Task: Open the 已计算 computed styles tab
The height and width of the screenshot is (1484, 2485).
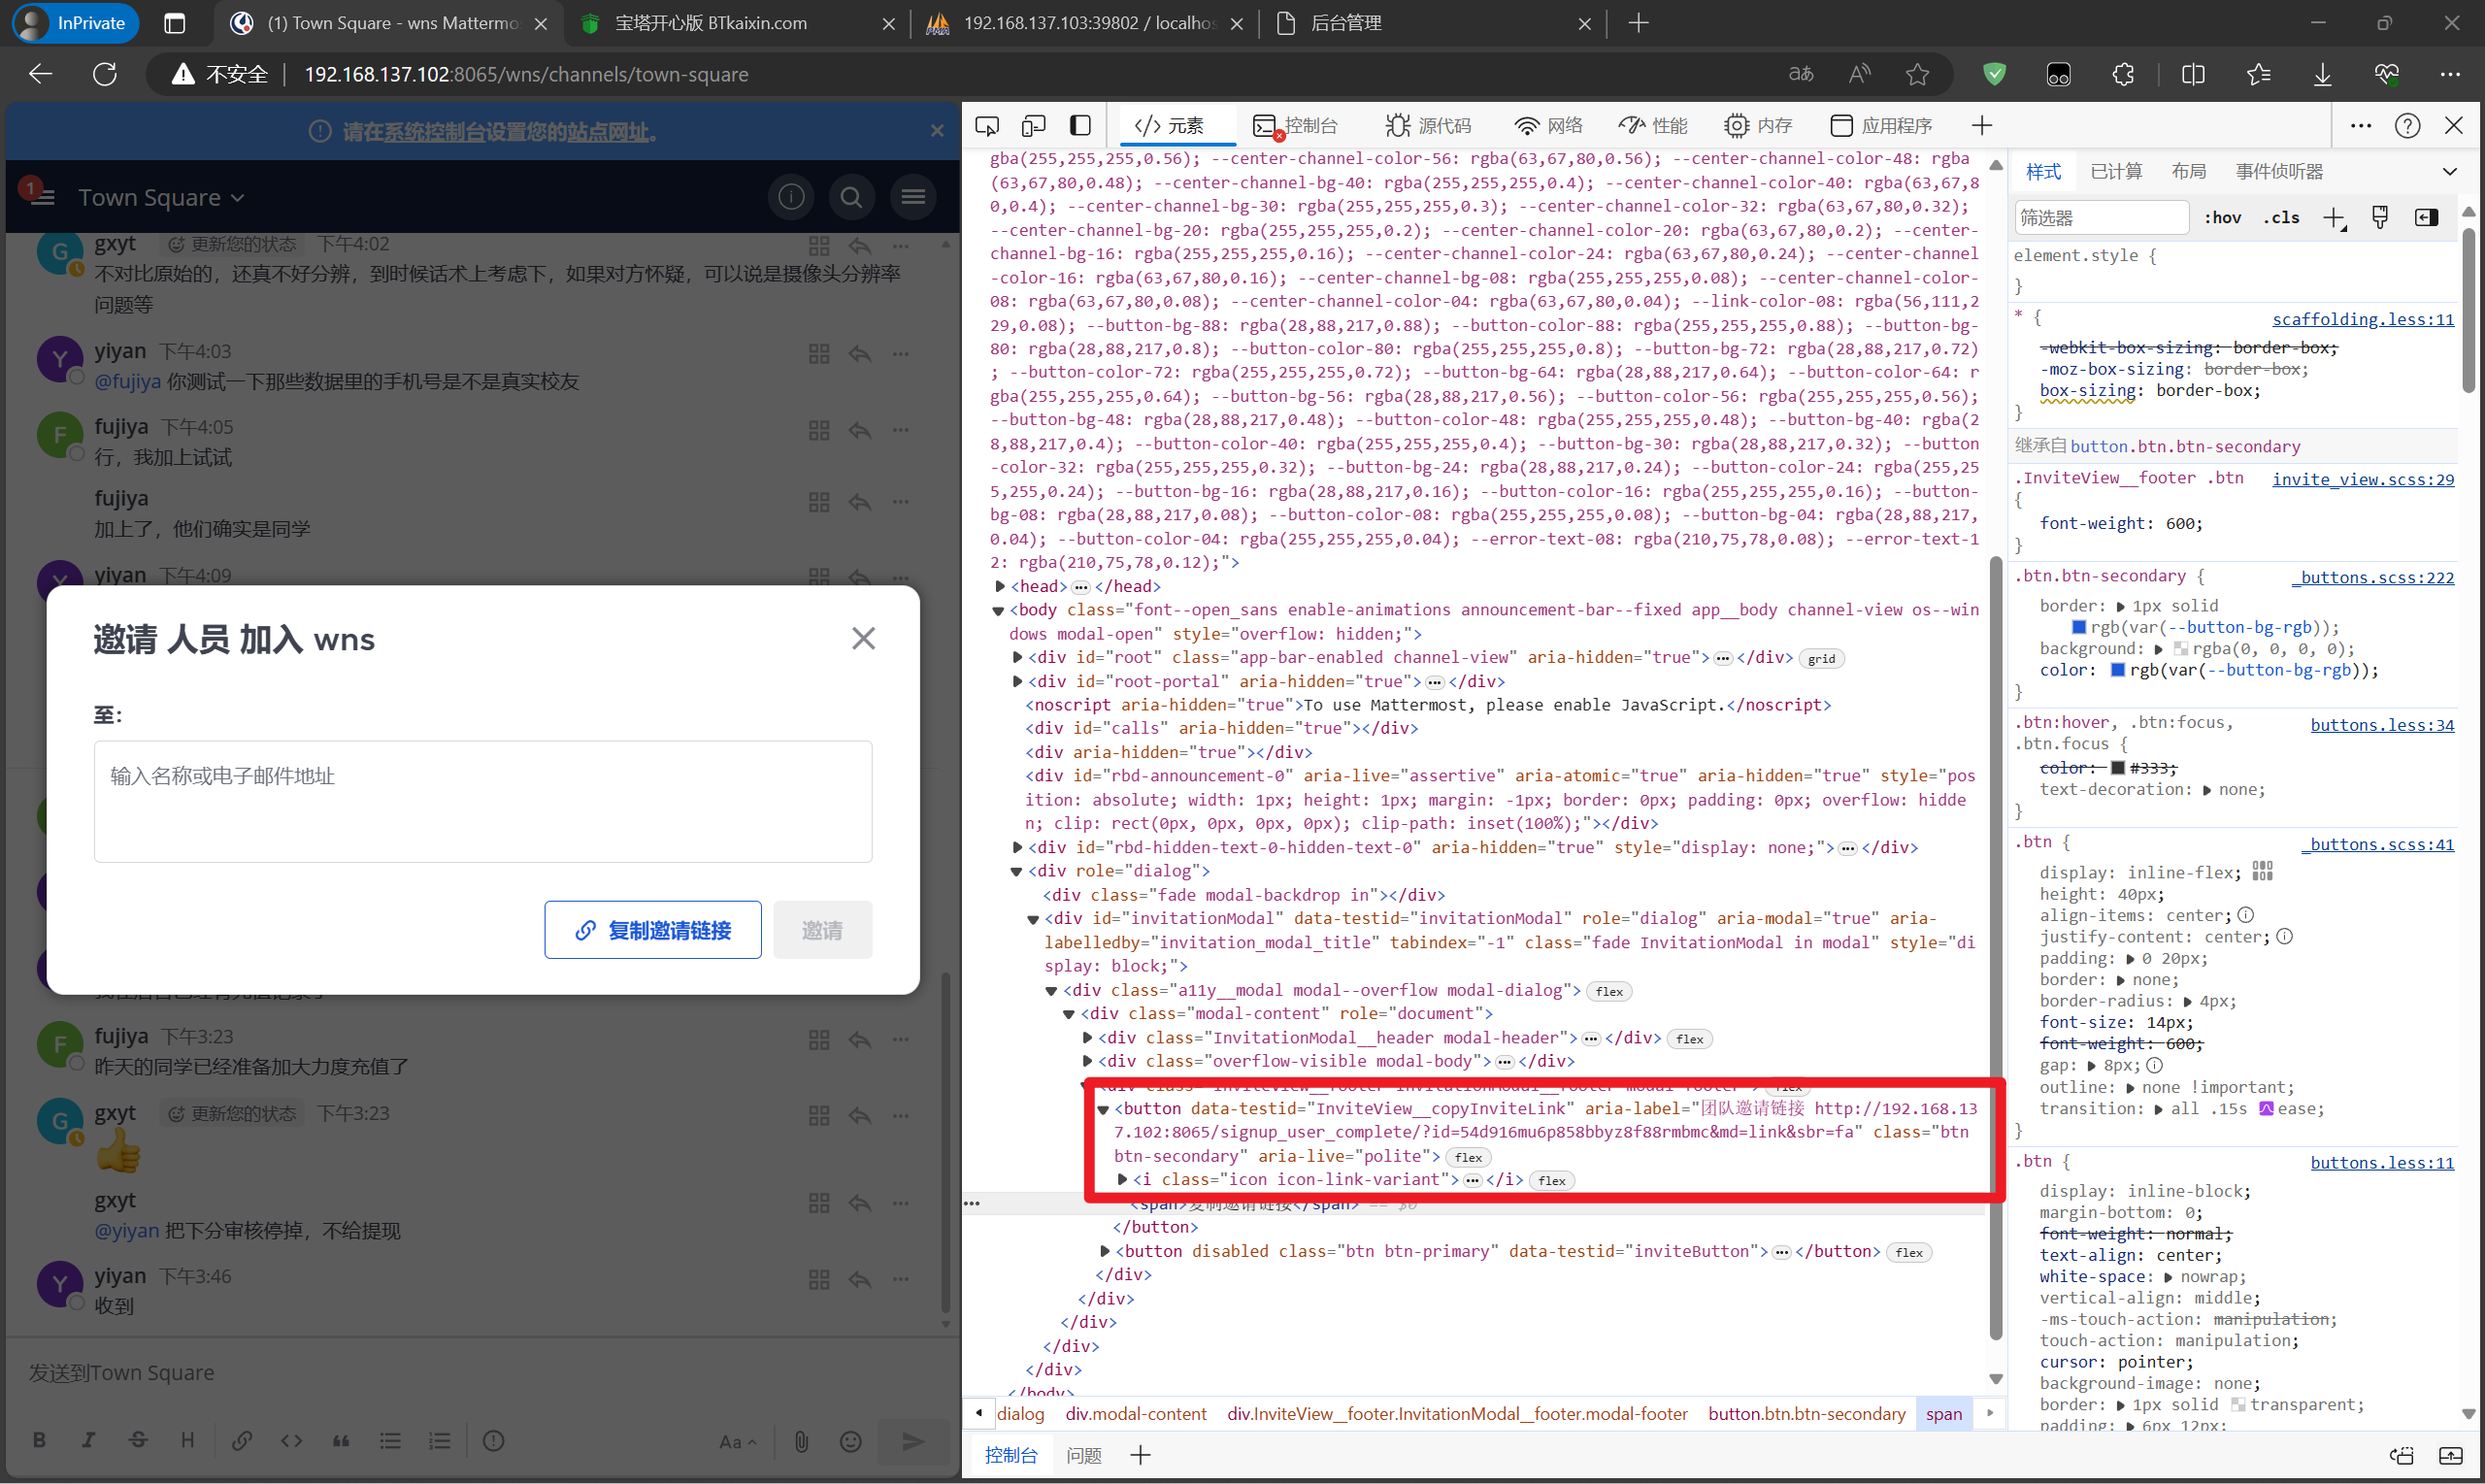Action: point(2116,172)
